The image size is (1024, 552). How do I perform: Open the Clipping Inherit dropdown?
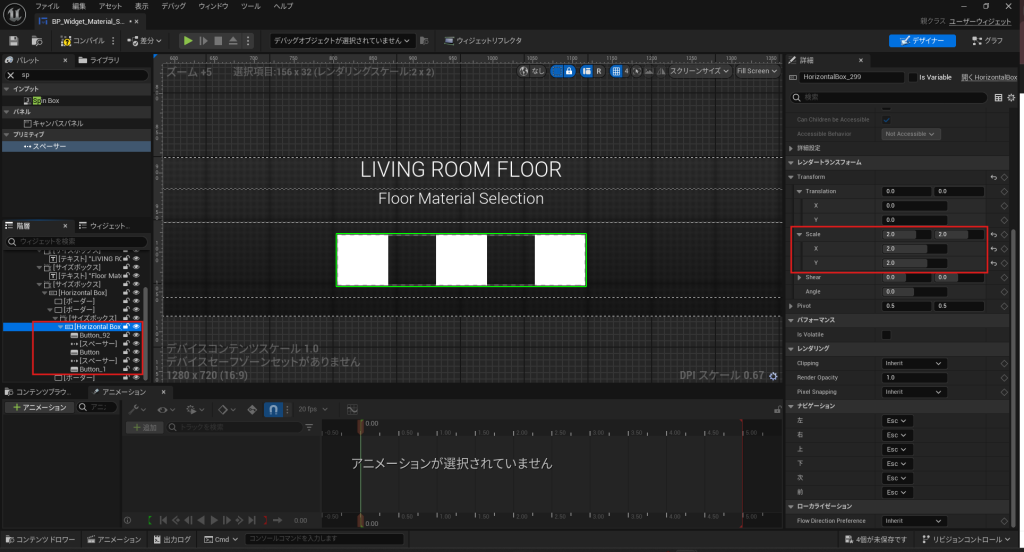913,363
